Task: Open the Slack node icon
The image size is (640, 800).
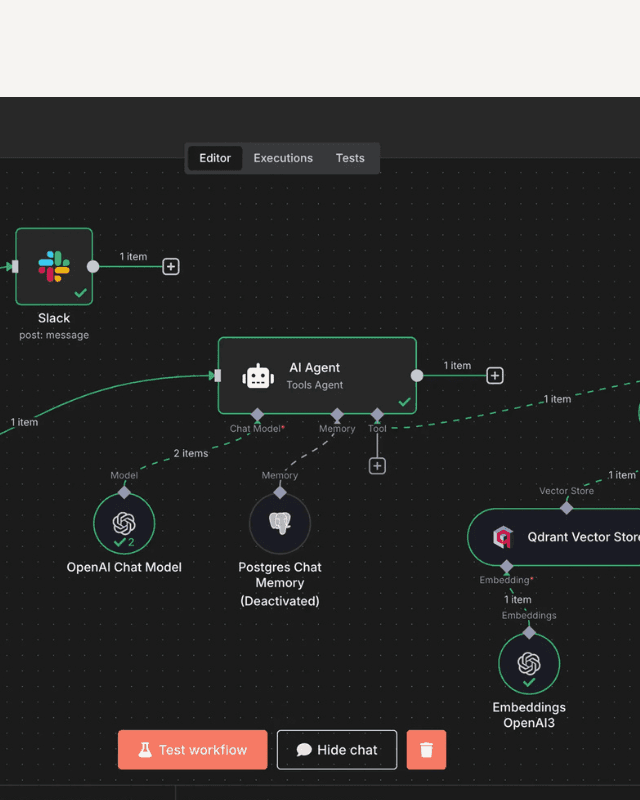Action: (54, 266)
